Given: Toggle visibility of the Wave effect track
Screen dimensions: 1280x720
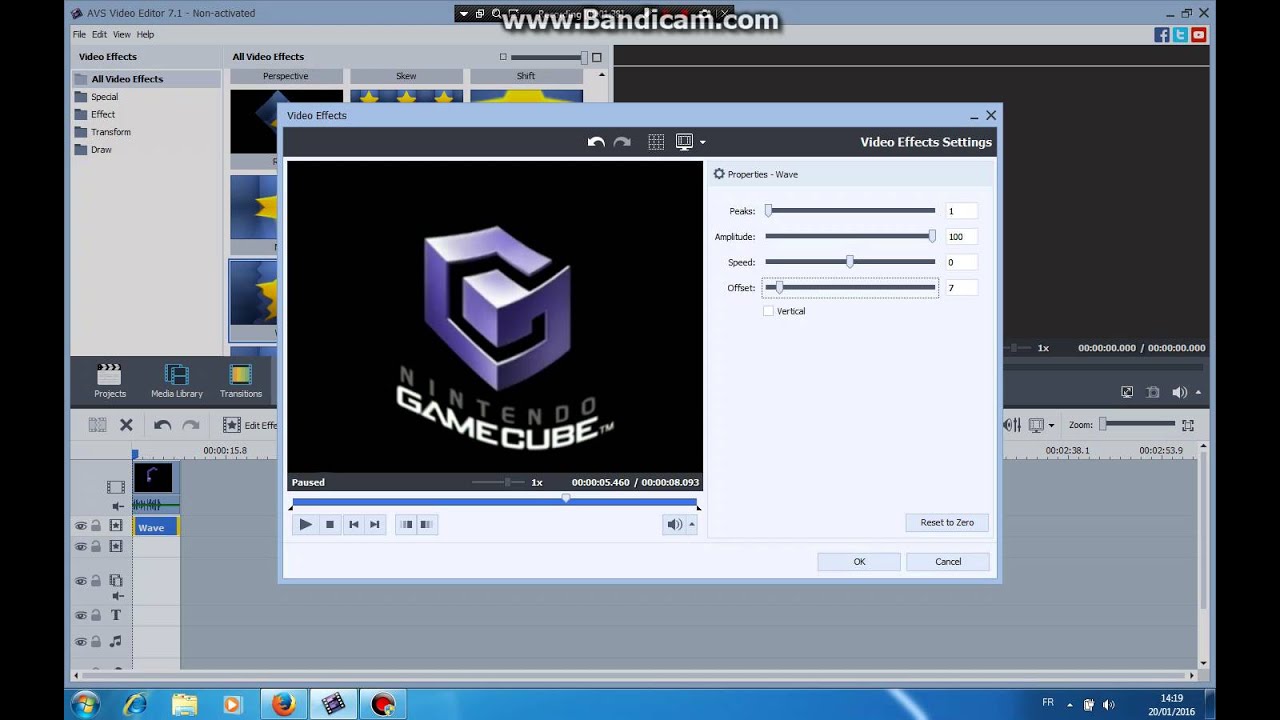Looking at the screenshot, I should pos(81,526).
